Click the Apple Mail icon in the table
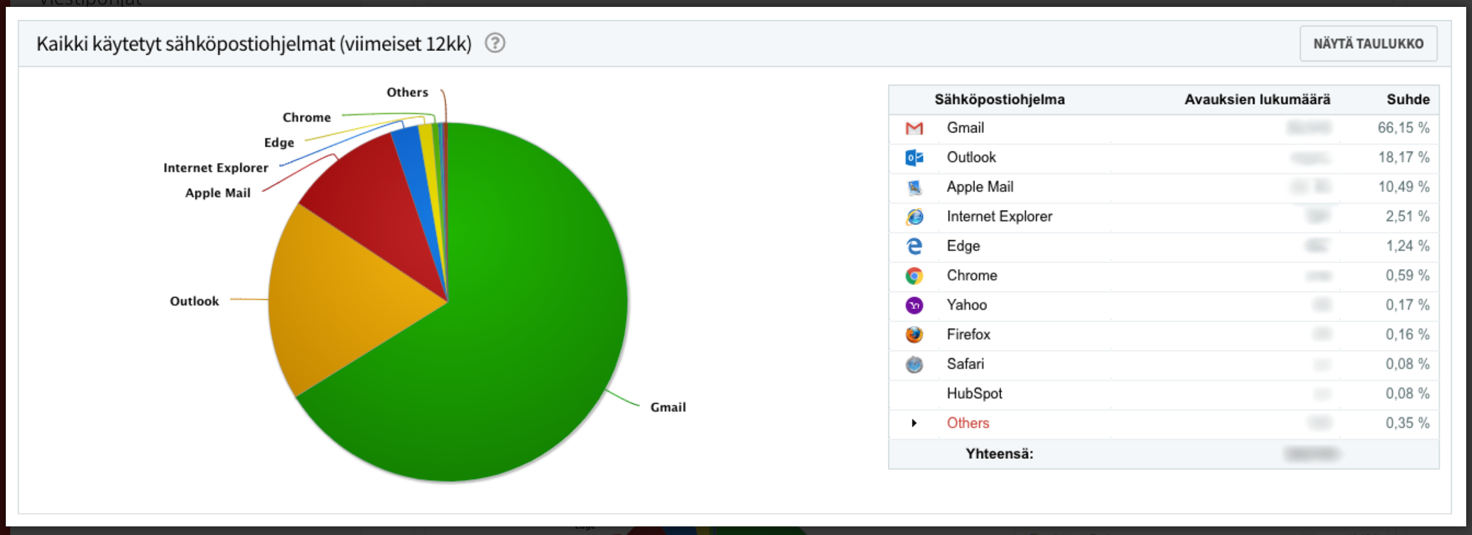Image resolution: width=1472 pixels, height=535 pixels. [914, 187]
